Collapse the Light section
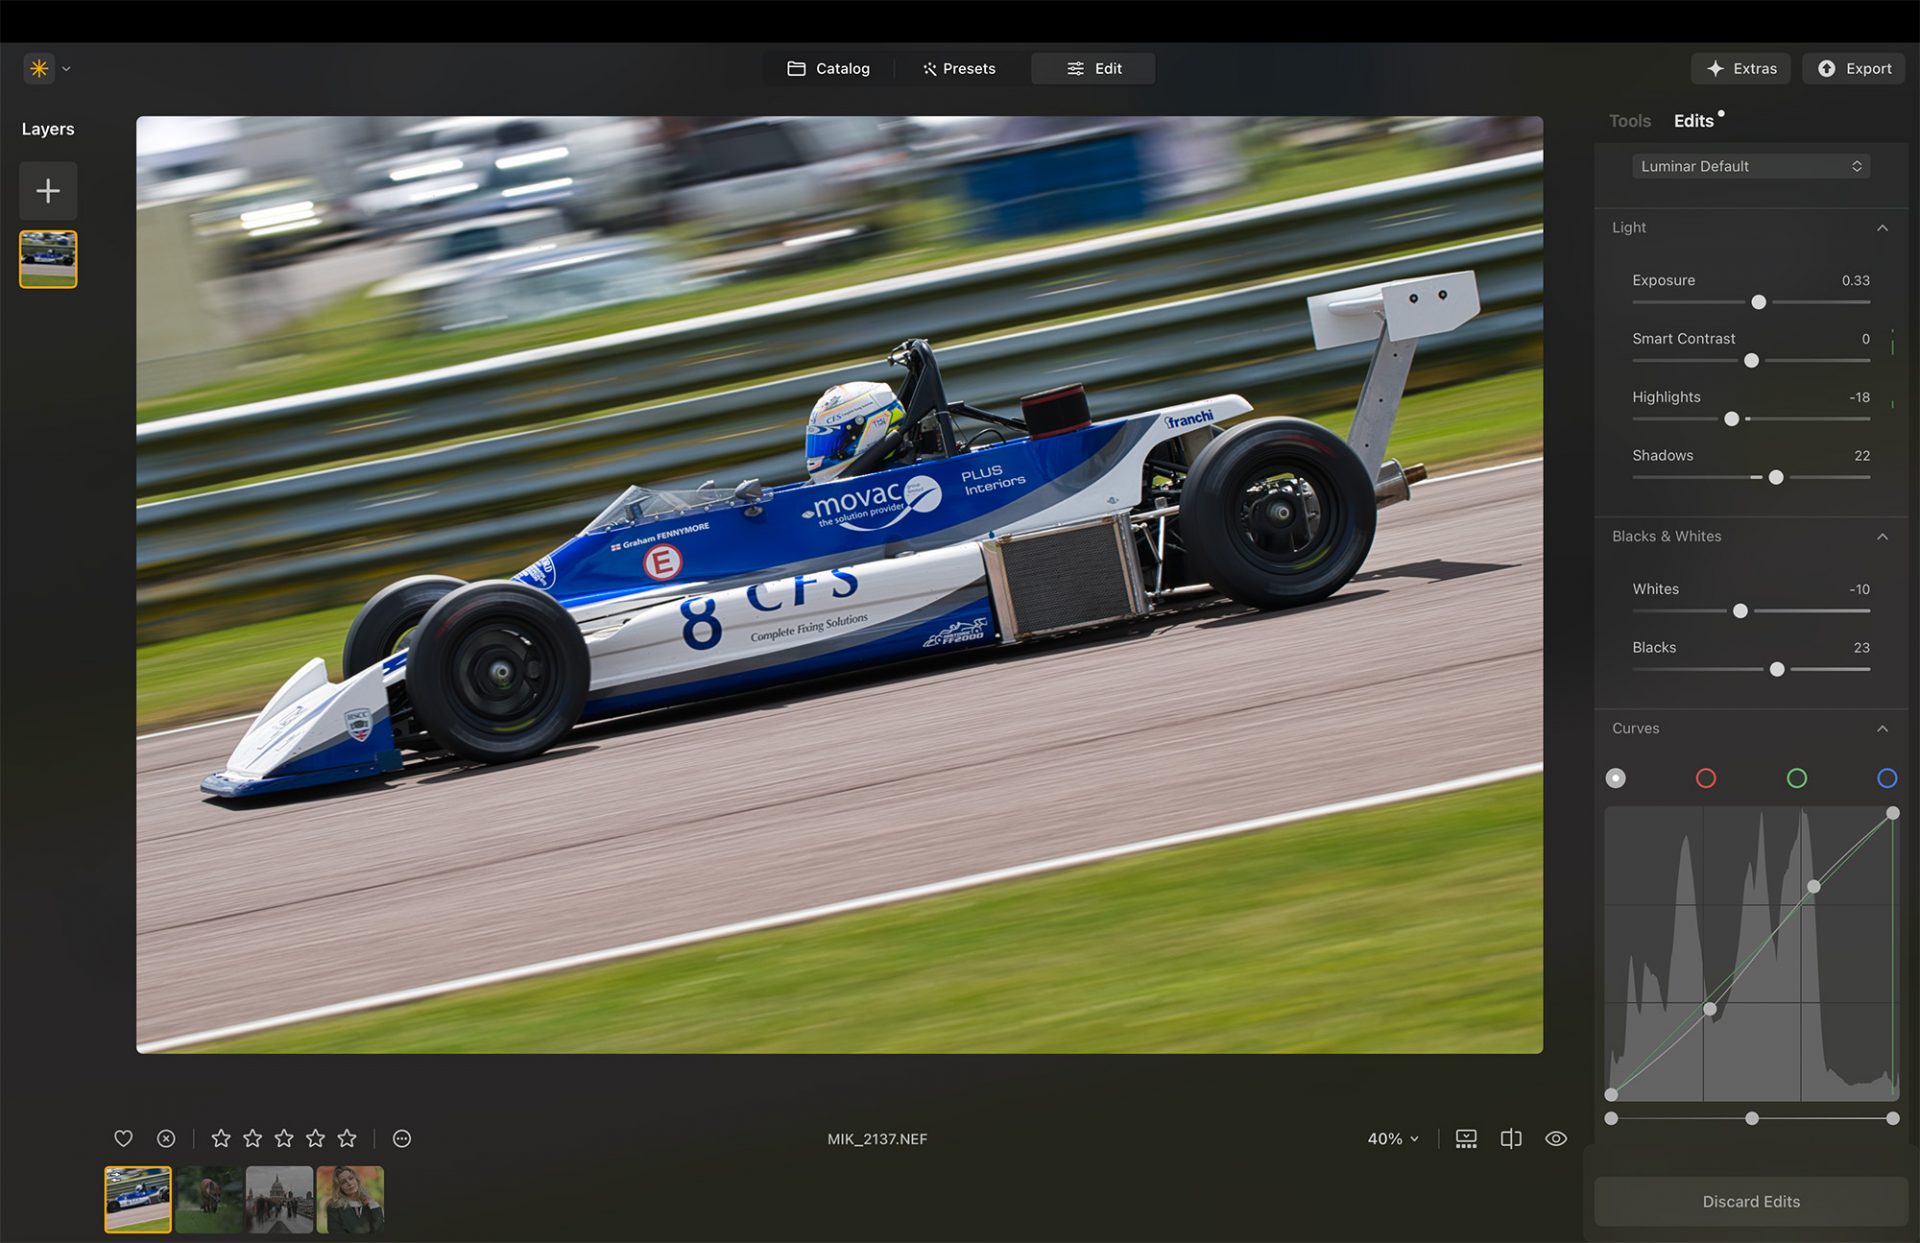The height and width of the screenshot is (1243, 1920). click(1882, 228)
